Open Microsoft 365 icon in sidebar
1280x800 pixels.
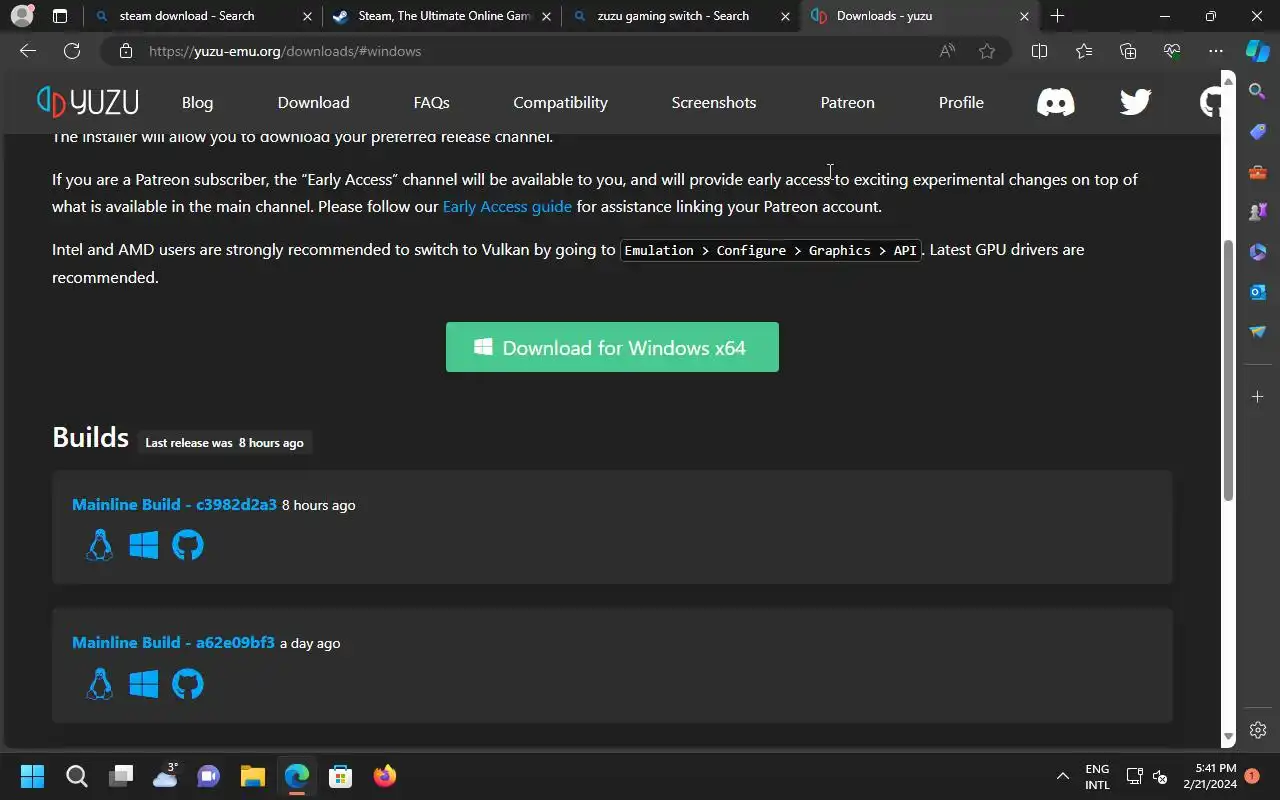[1258, 252]
